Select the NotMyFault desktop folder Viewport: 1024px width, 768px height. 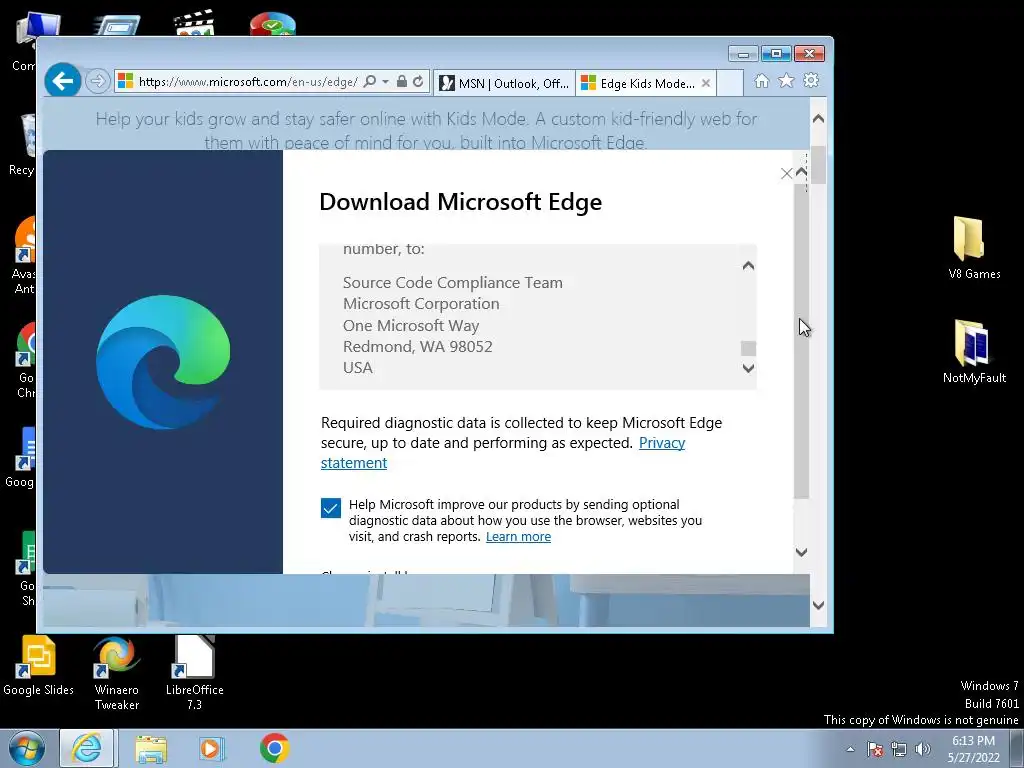[974, 351]
